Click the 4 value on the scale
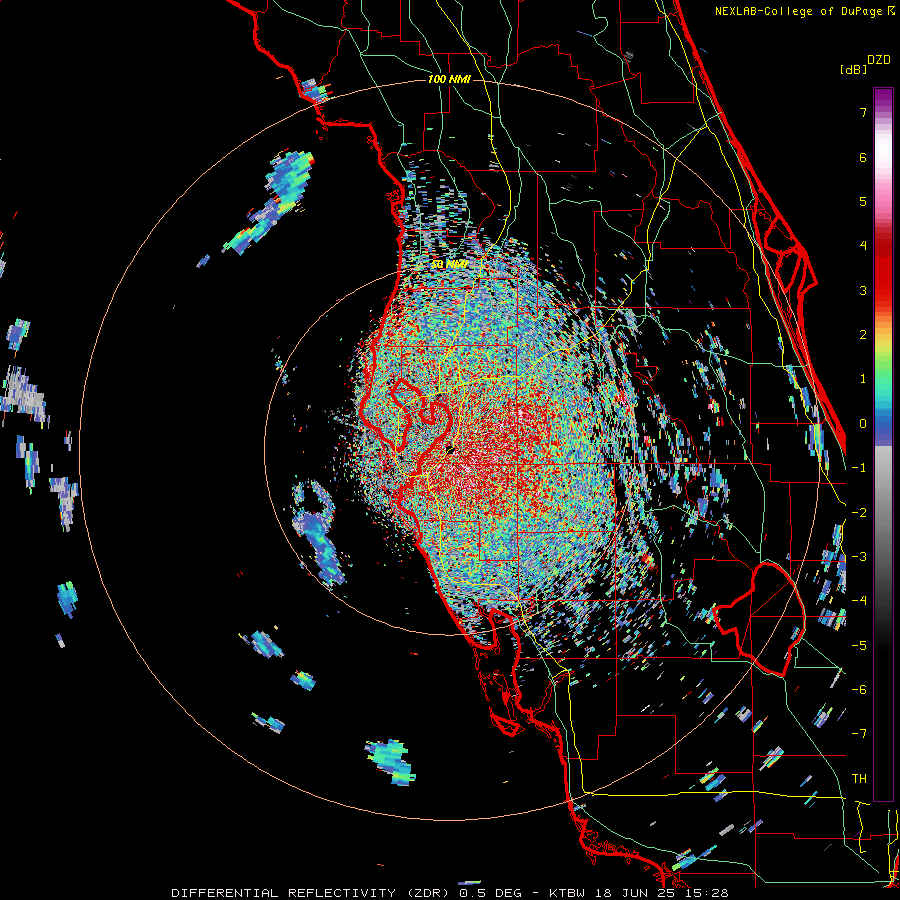Image resolution: width=900 pixels, height=900 pixels. 863,246
